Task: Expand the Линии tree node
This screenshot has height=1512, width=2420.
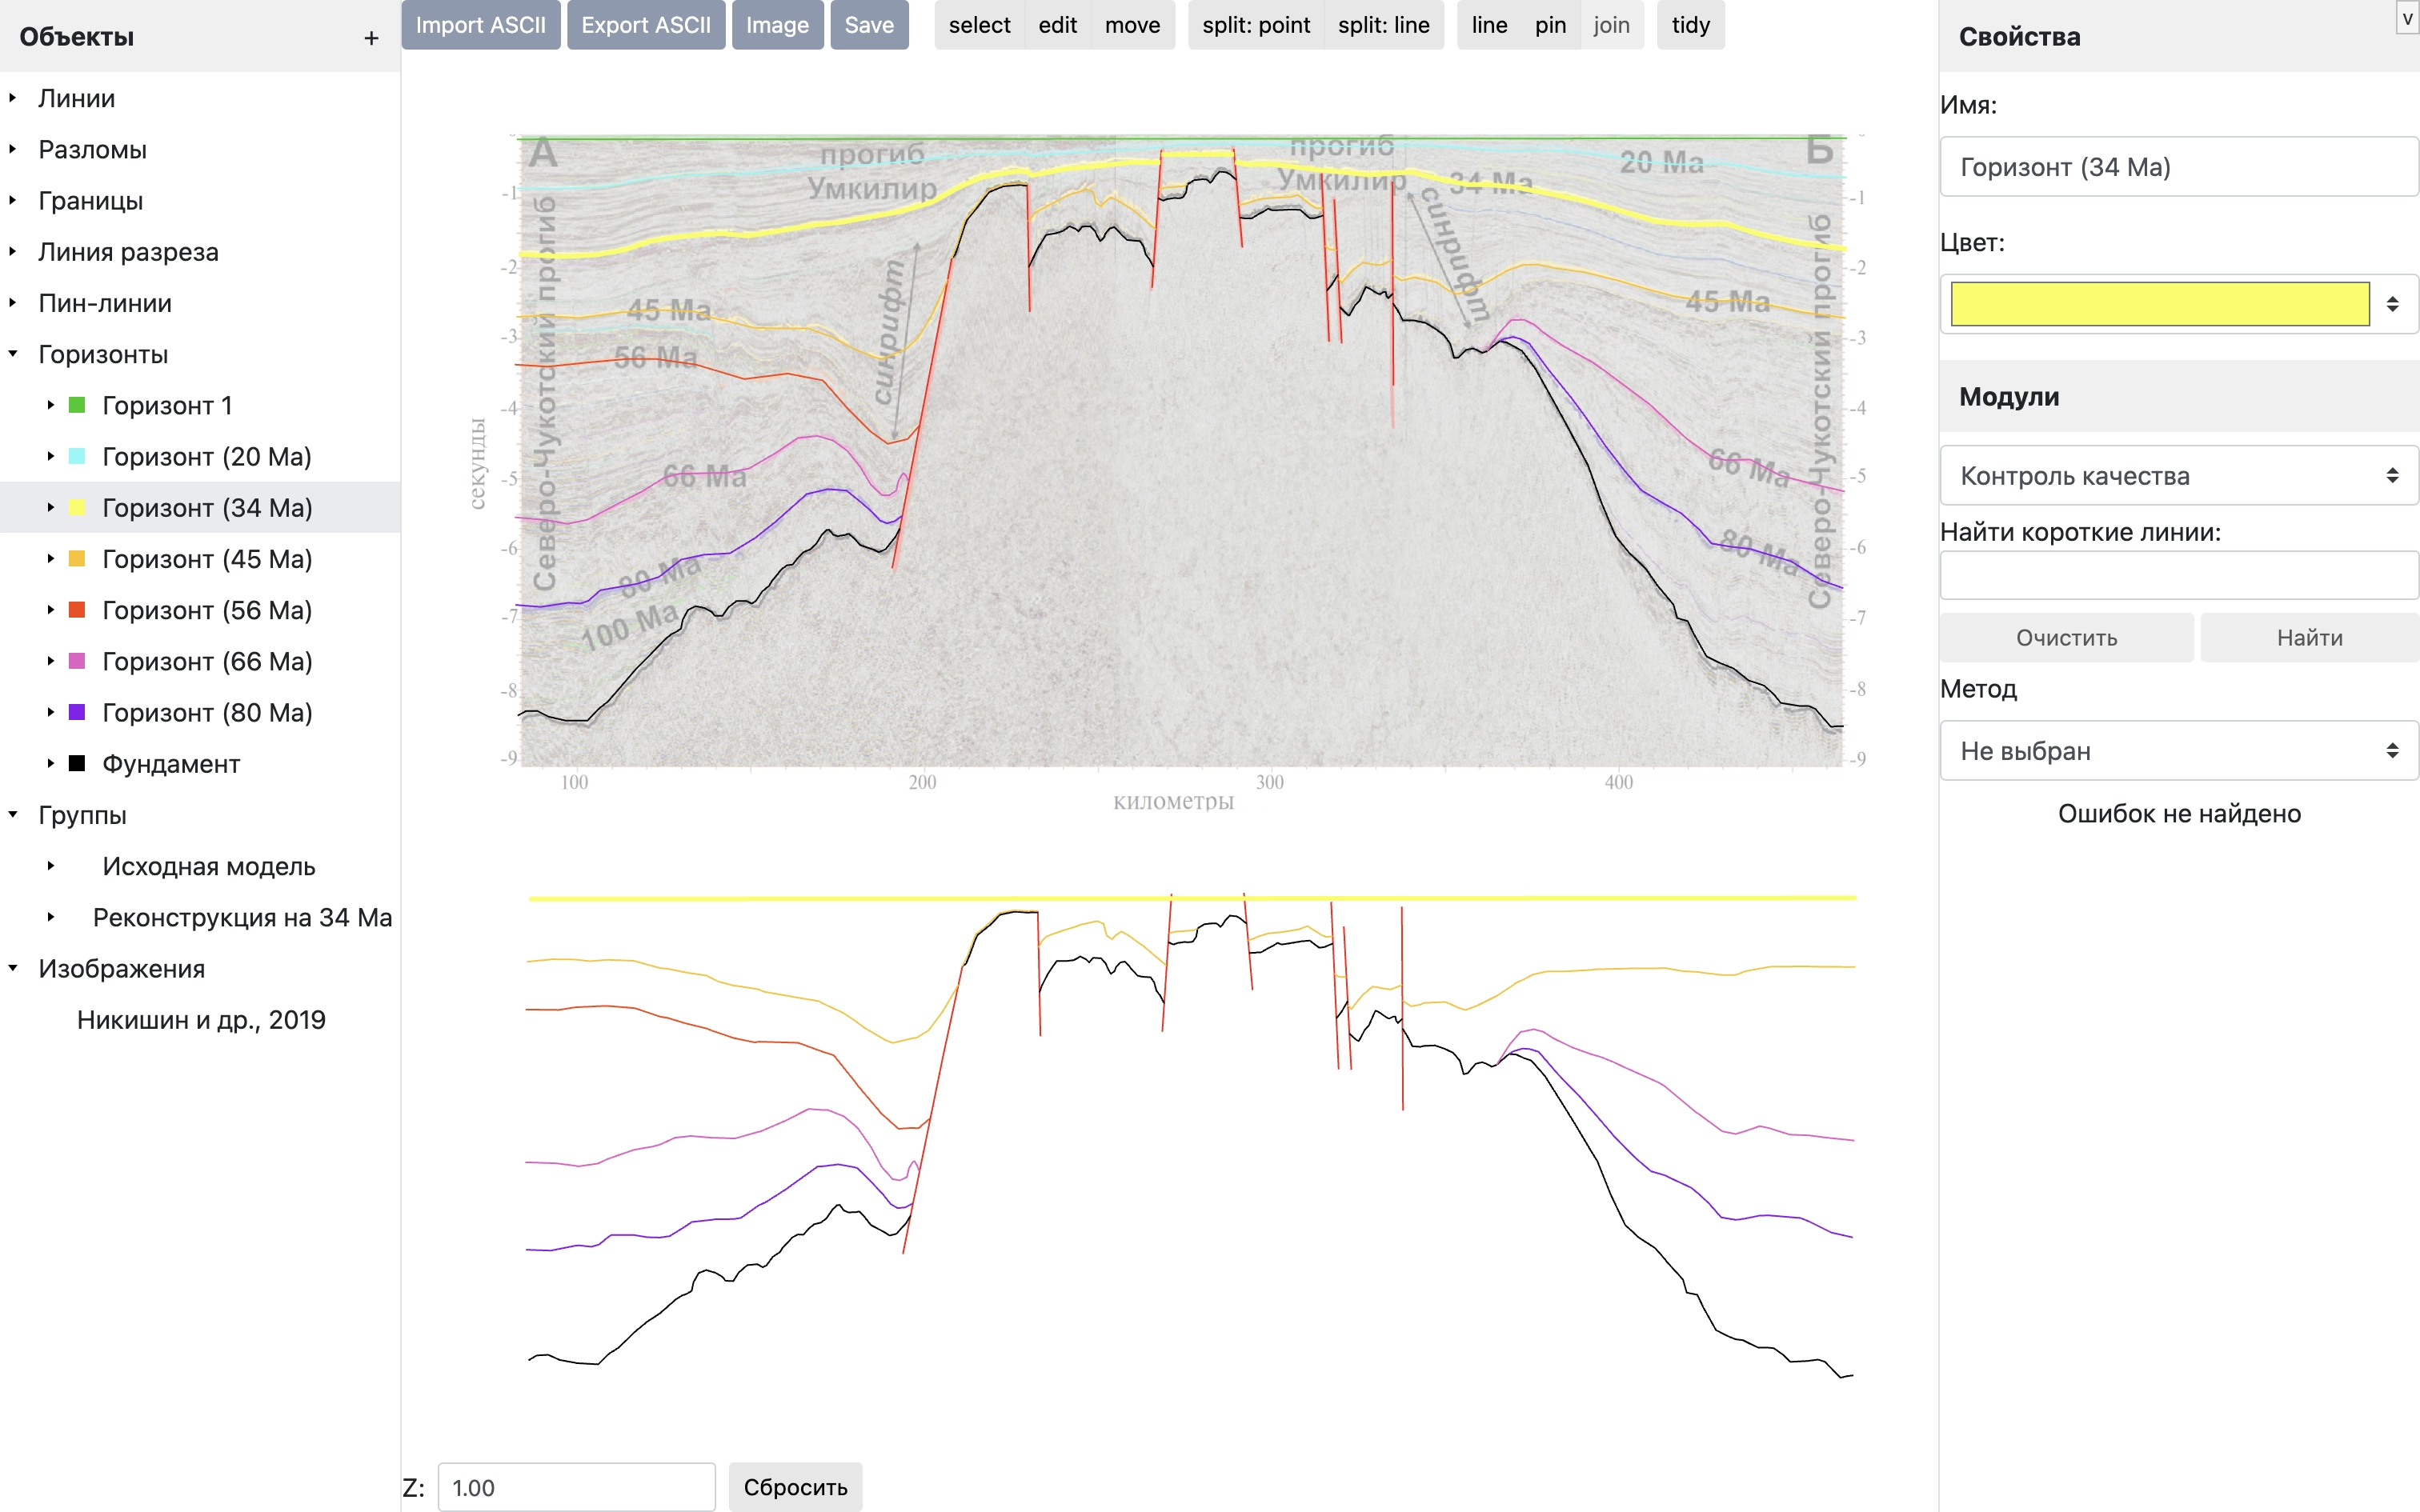Action: click(13, 98)
